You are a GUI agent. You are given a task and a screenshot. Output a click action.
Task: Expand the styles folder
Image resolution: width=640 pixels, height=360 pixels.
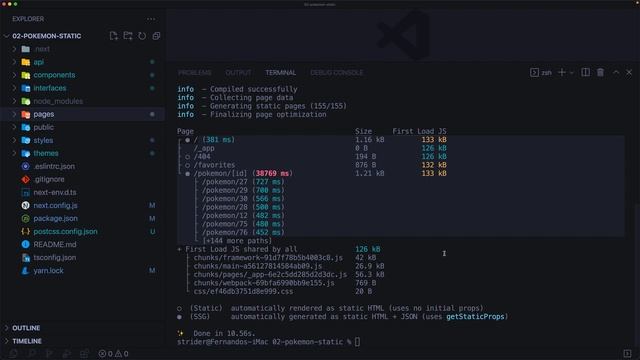click(14, 140)
